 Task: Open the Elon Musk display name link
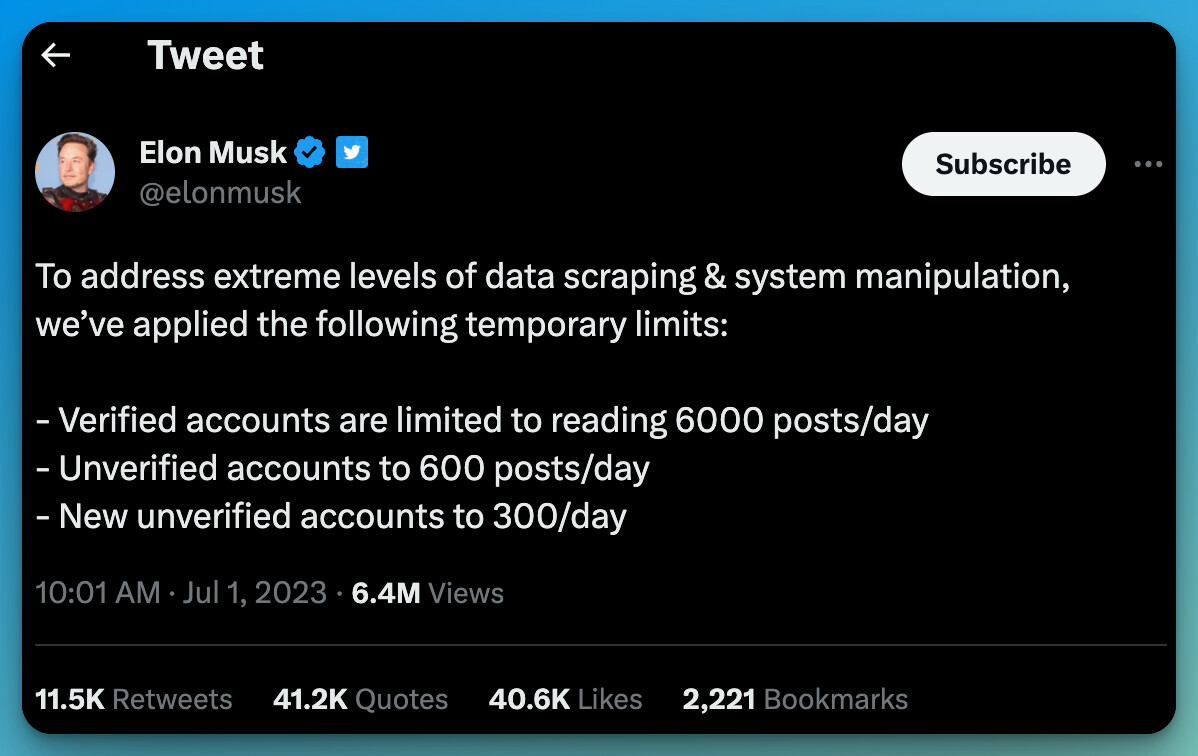213,152
